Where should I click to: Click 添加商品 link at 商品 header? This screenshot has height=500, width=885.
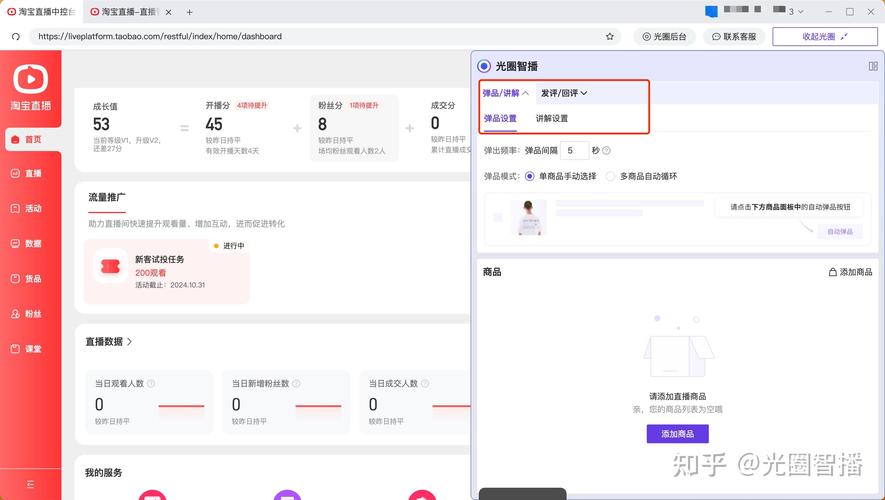(x=850, y=272)
